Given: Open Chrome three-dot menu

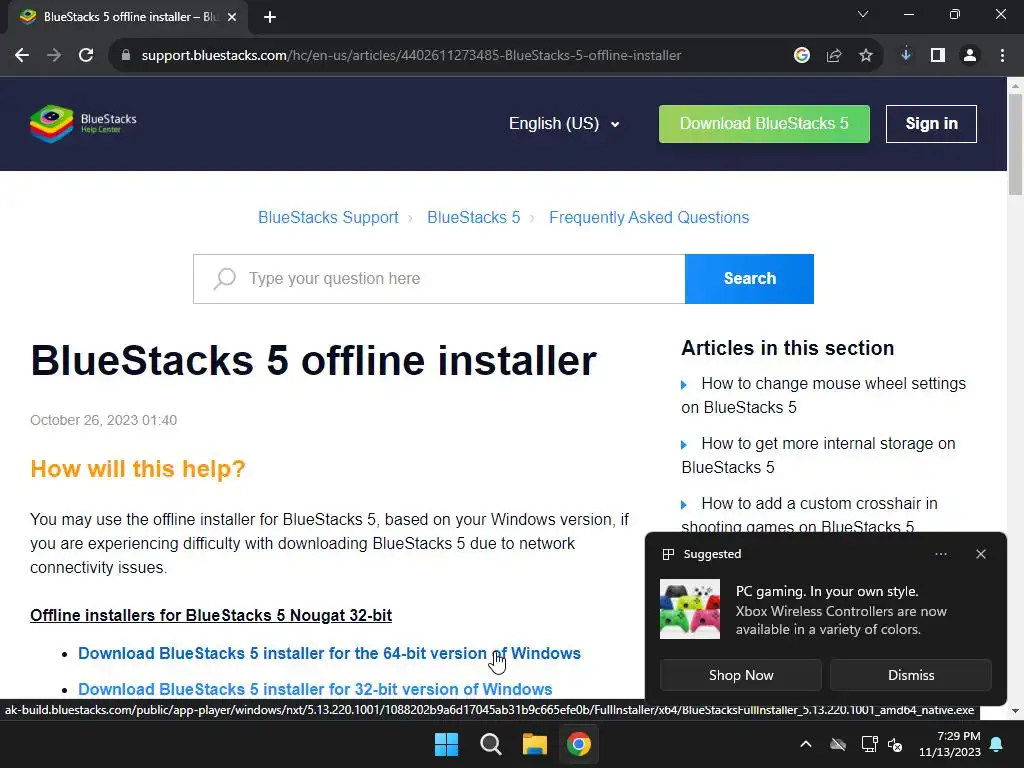Looking at the screenshot, I should 1002,56.
